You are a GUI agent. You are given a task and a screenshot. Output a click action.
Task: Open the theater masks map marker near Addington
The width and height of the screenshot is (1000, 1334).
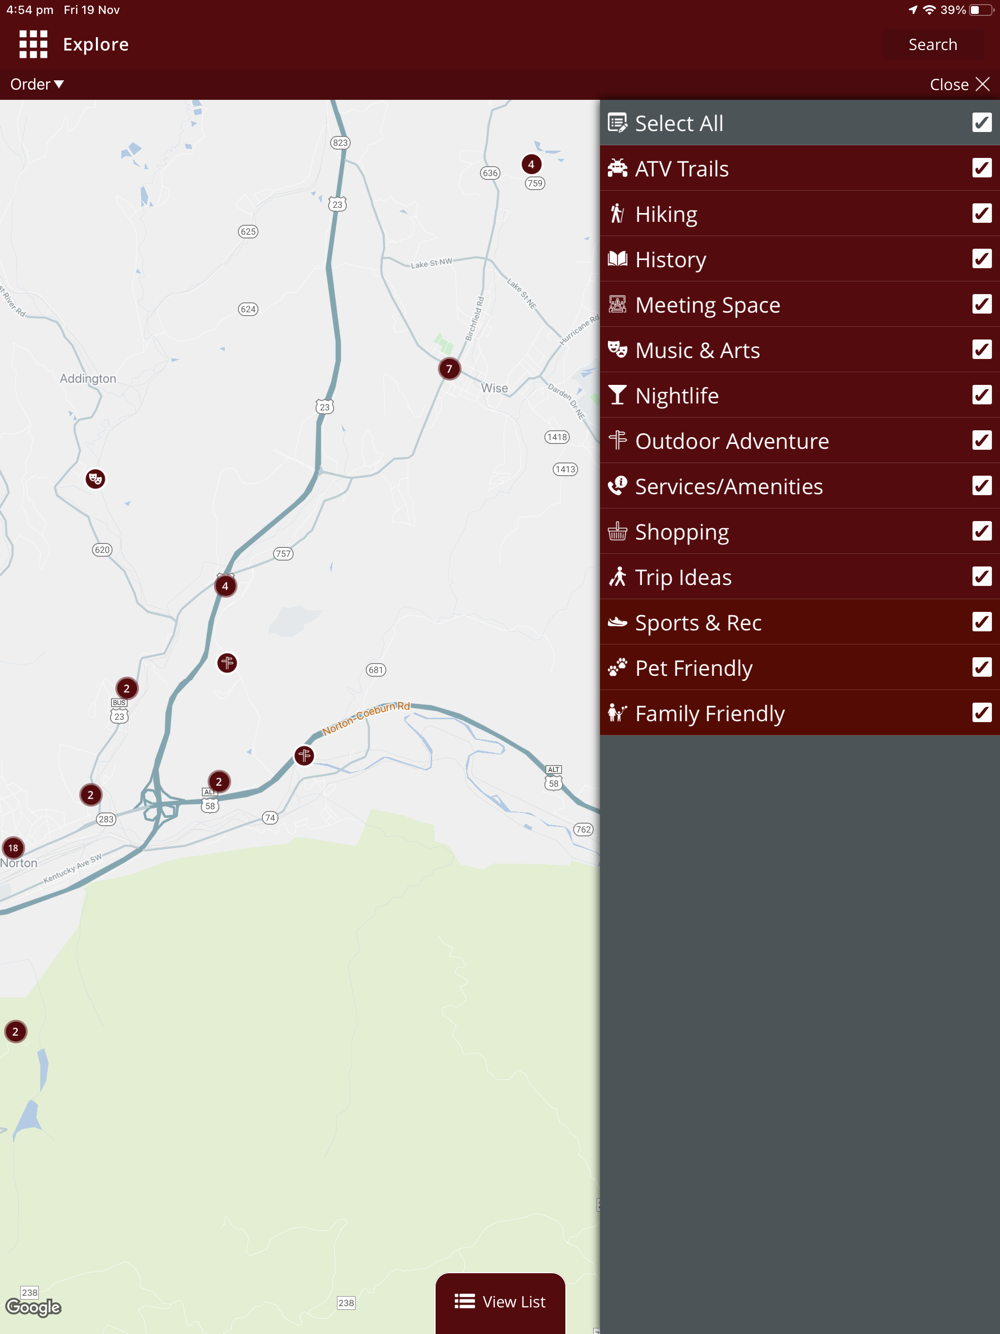tap(95, 479)
